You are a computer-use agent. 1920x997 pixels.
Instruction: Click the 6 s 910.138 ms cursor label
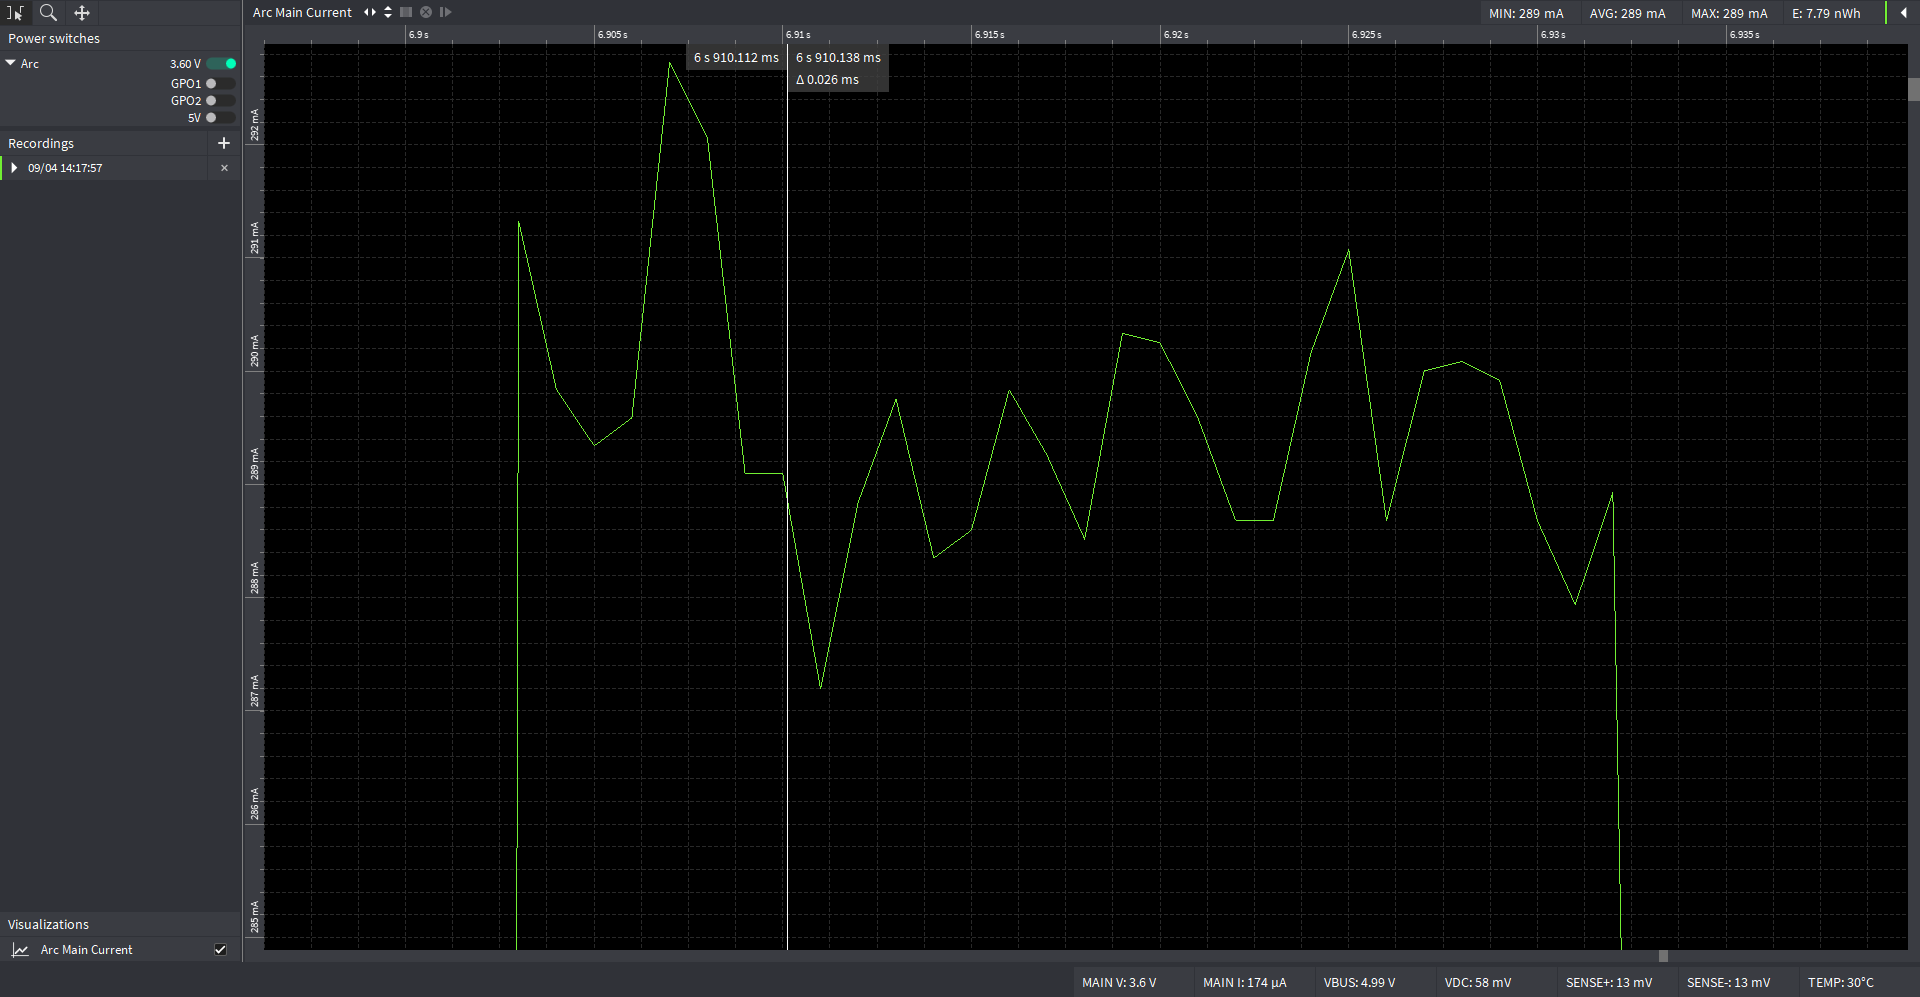(x=838, y=58)
